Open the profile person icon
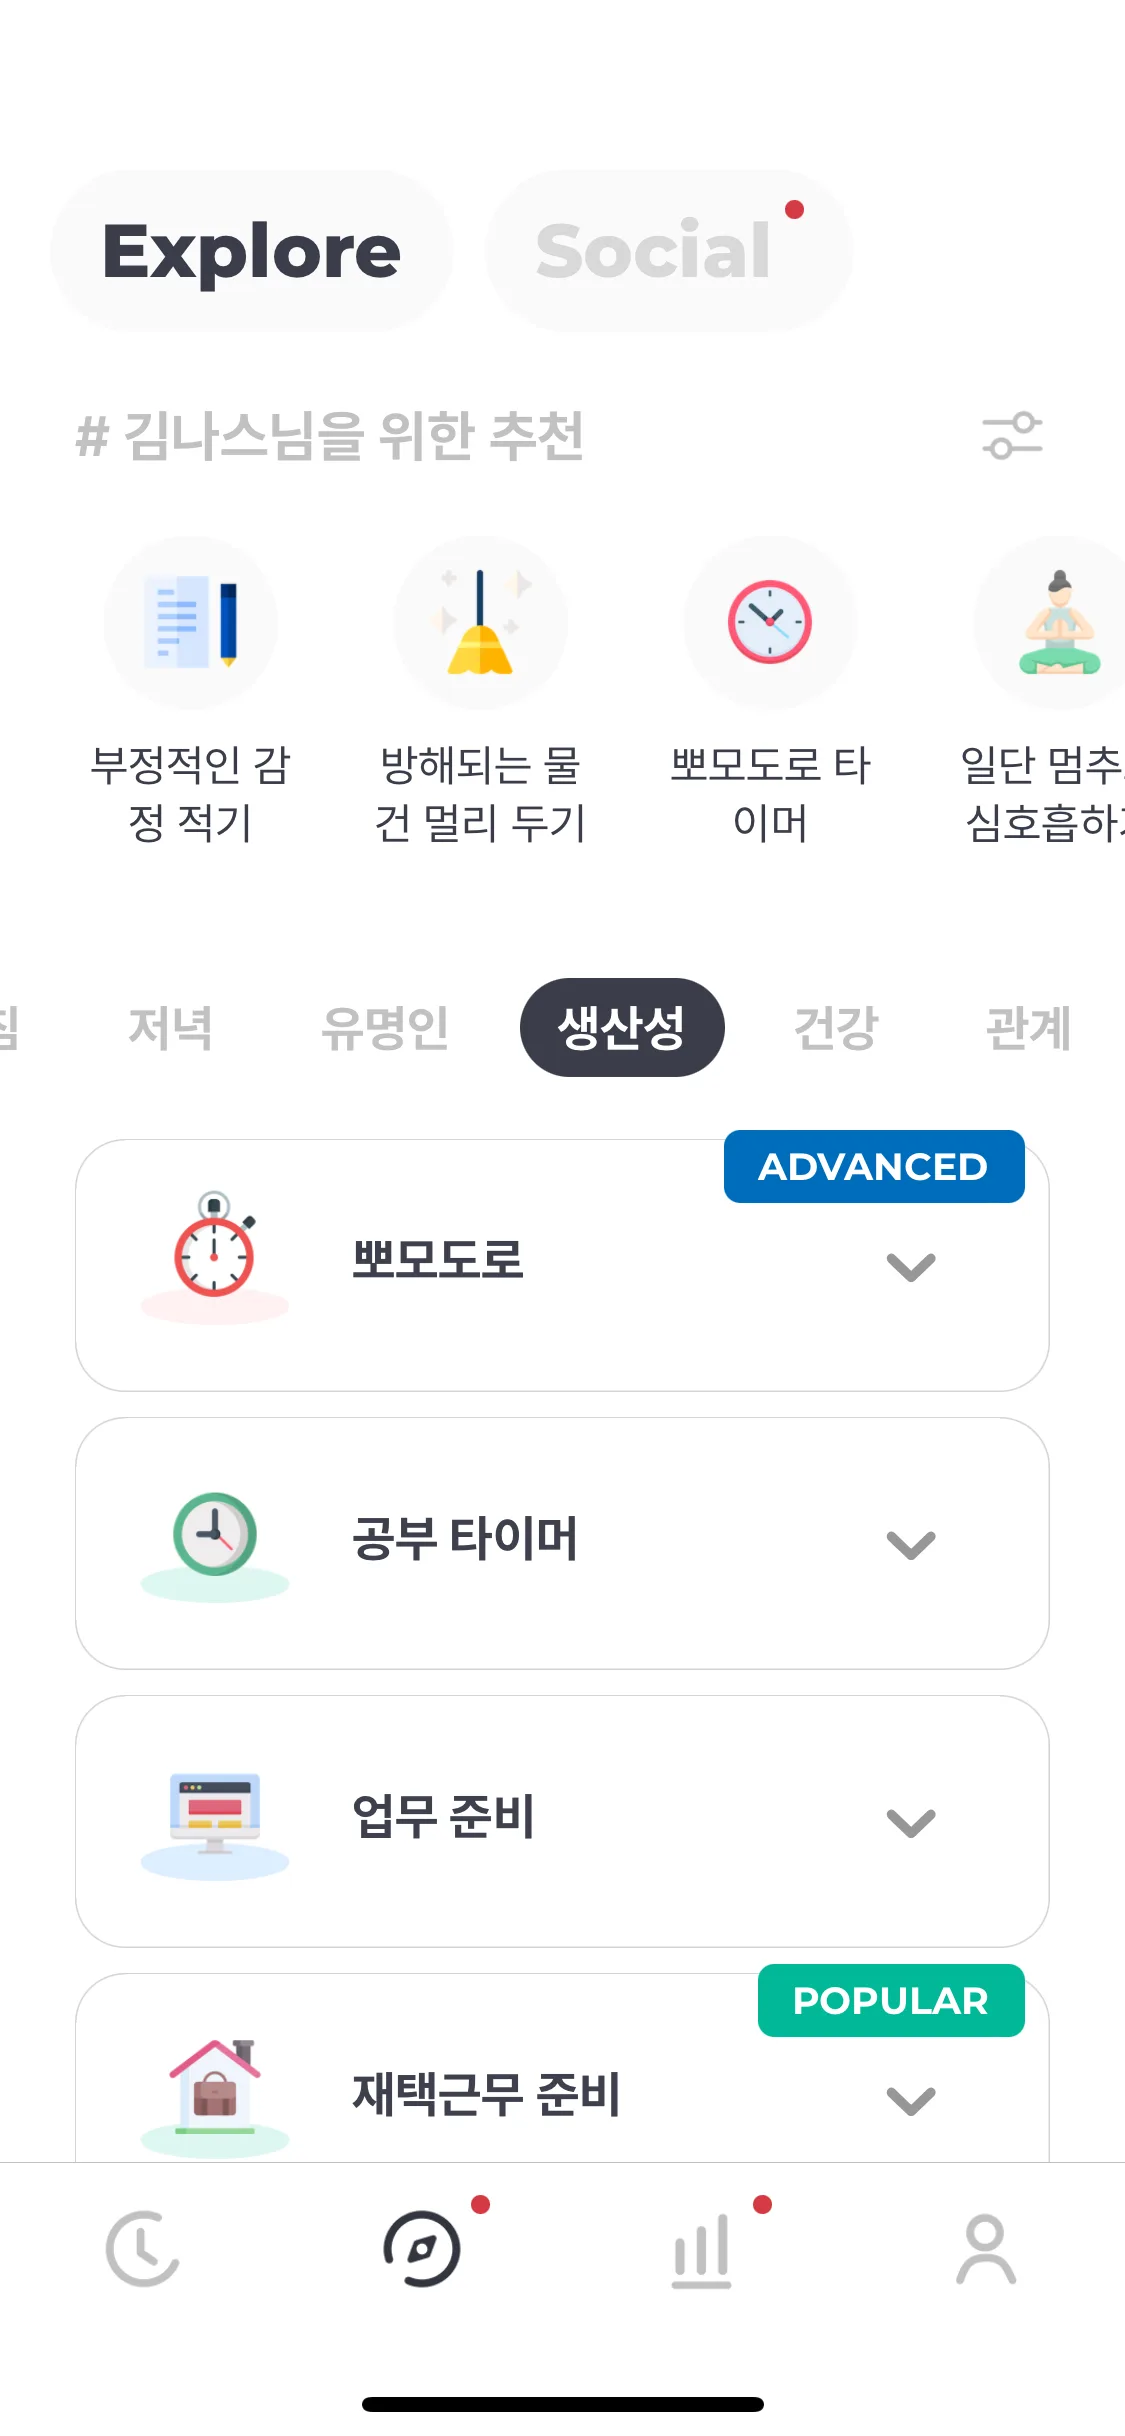This screenshot has width=1125, height=2436. 986,2249
